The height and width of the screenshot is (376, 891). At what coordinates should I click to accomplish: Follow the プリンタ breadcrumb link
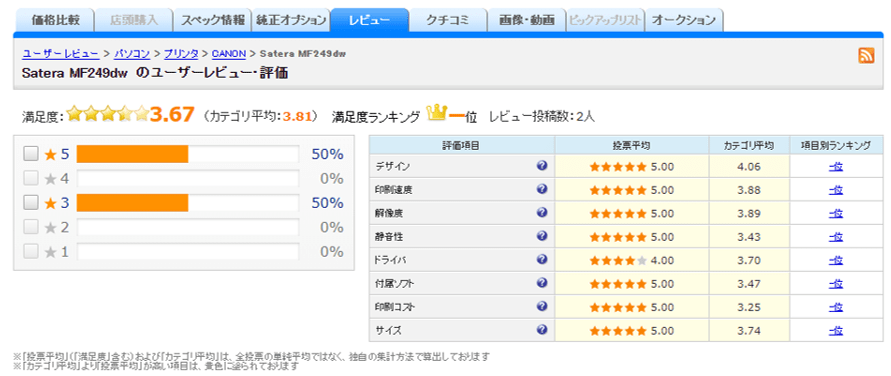coord(181,54)
